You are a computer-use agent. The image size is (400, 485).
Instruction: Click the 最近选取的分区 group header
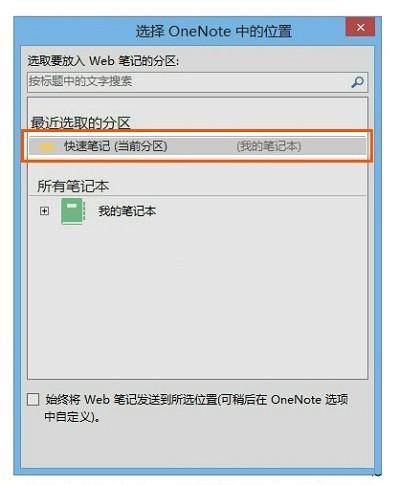tap(80, 123)
